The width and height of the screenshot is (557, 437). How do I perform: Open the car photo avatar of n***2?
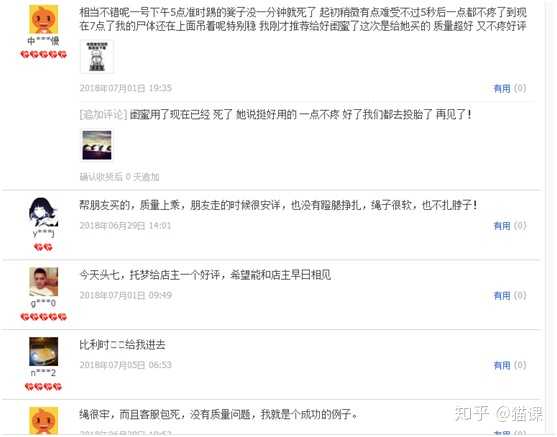coord(43,351)
